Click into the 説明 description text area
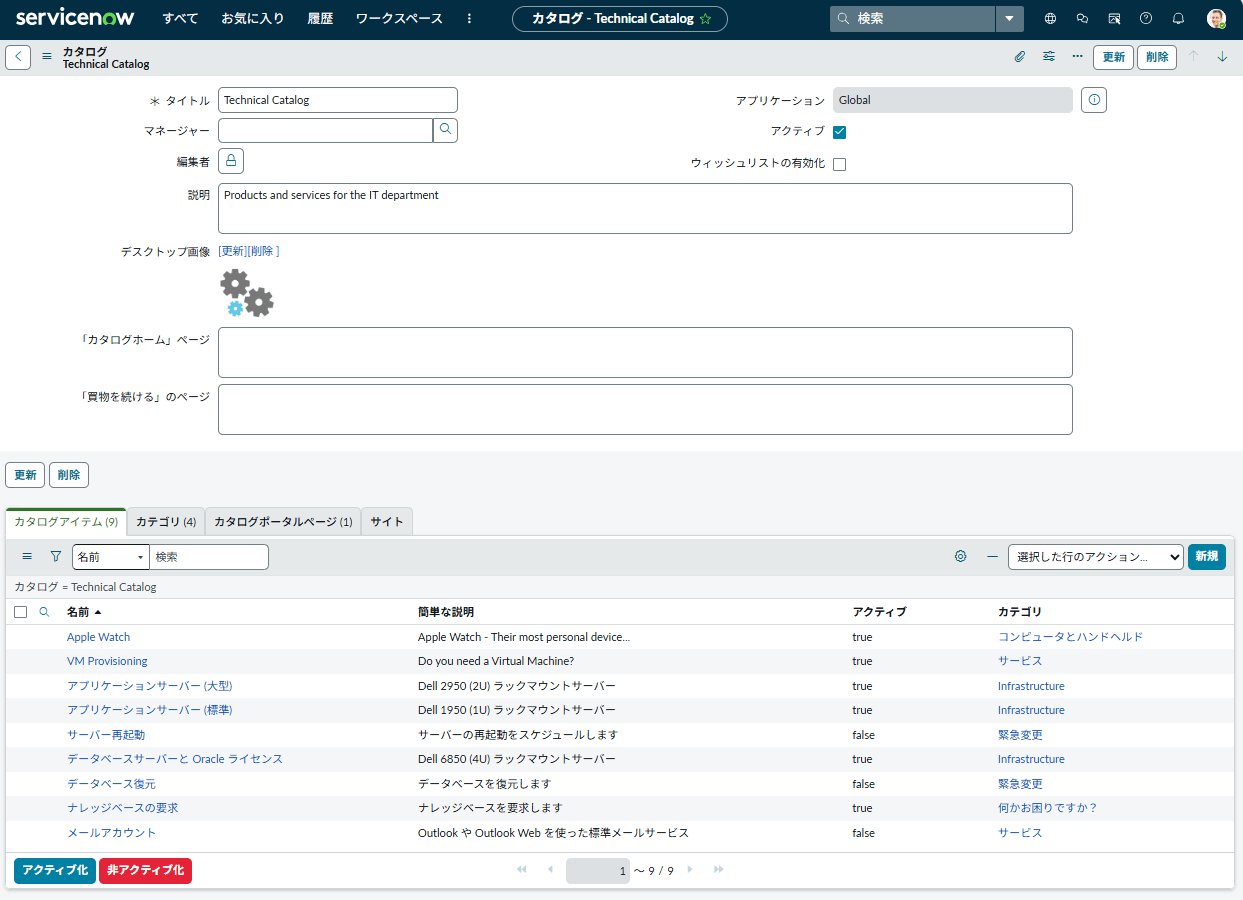 [x=645, y=208]
